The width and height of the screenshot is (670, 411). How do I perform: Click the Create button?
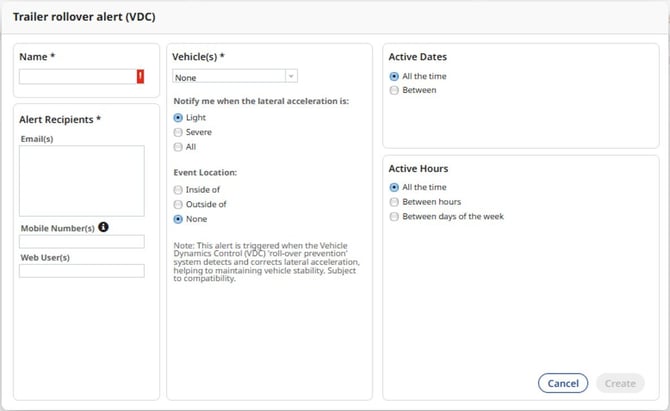tap(619, 383)
